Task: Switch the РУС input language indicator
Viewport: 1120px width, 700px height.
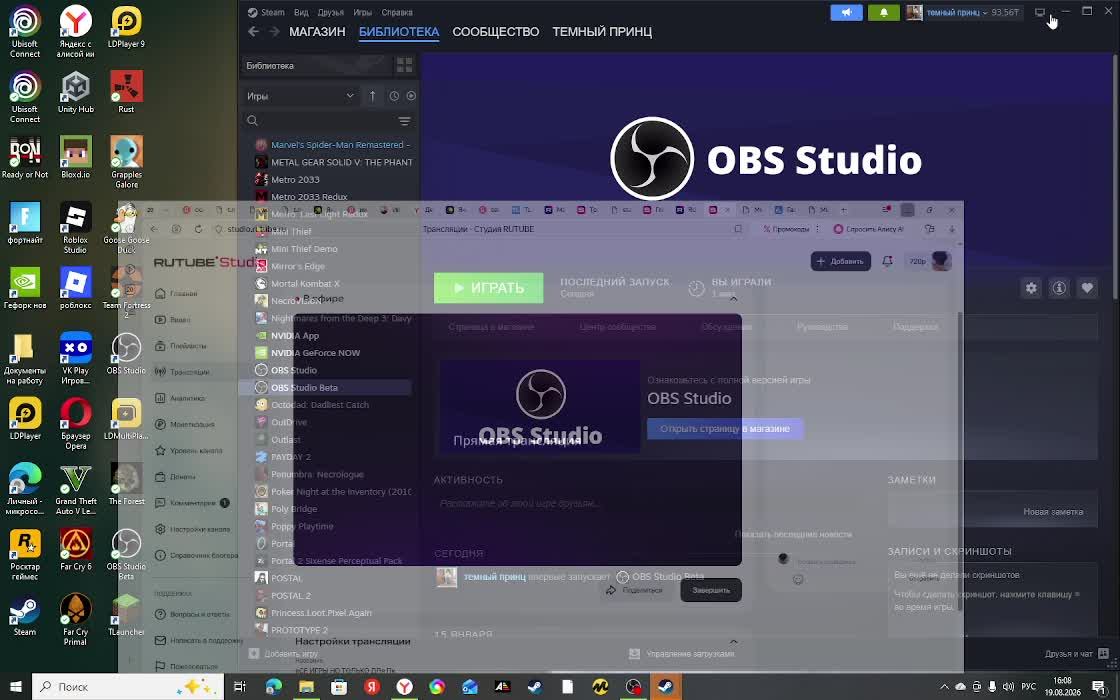Action: point(1029,686)
